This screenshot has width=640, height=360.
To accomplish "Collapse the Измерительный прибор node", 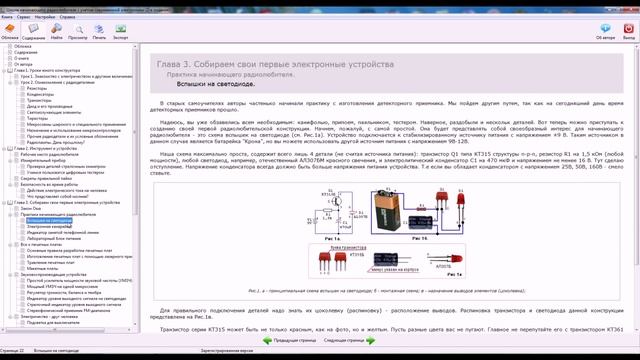I will point(11,161).
